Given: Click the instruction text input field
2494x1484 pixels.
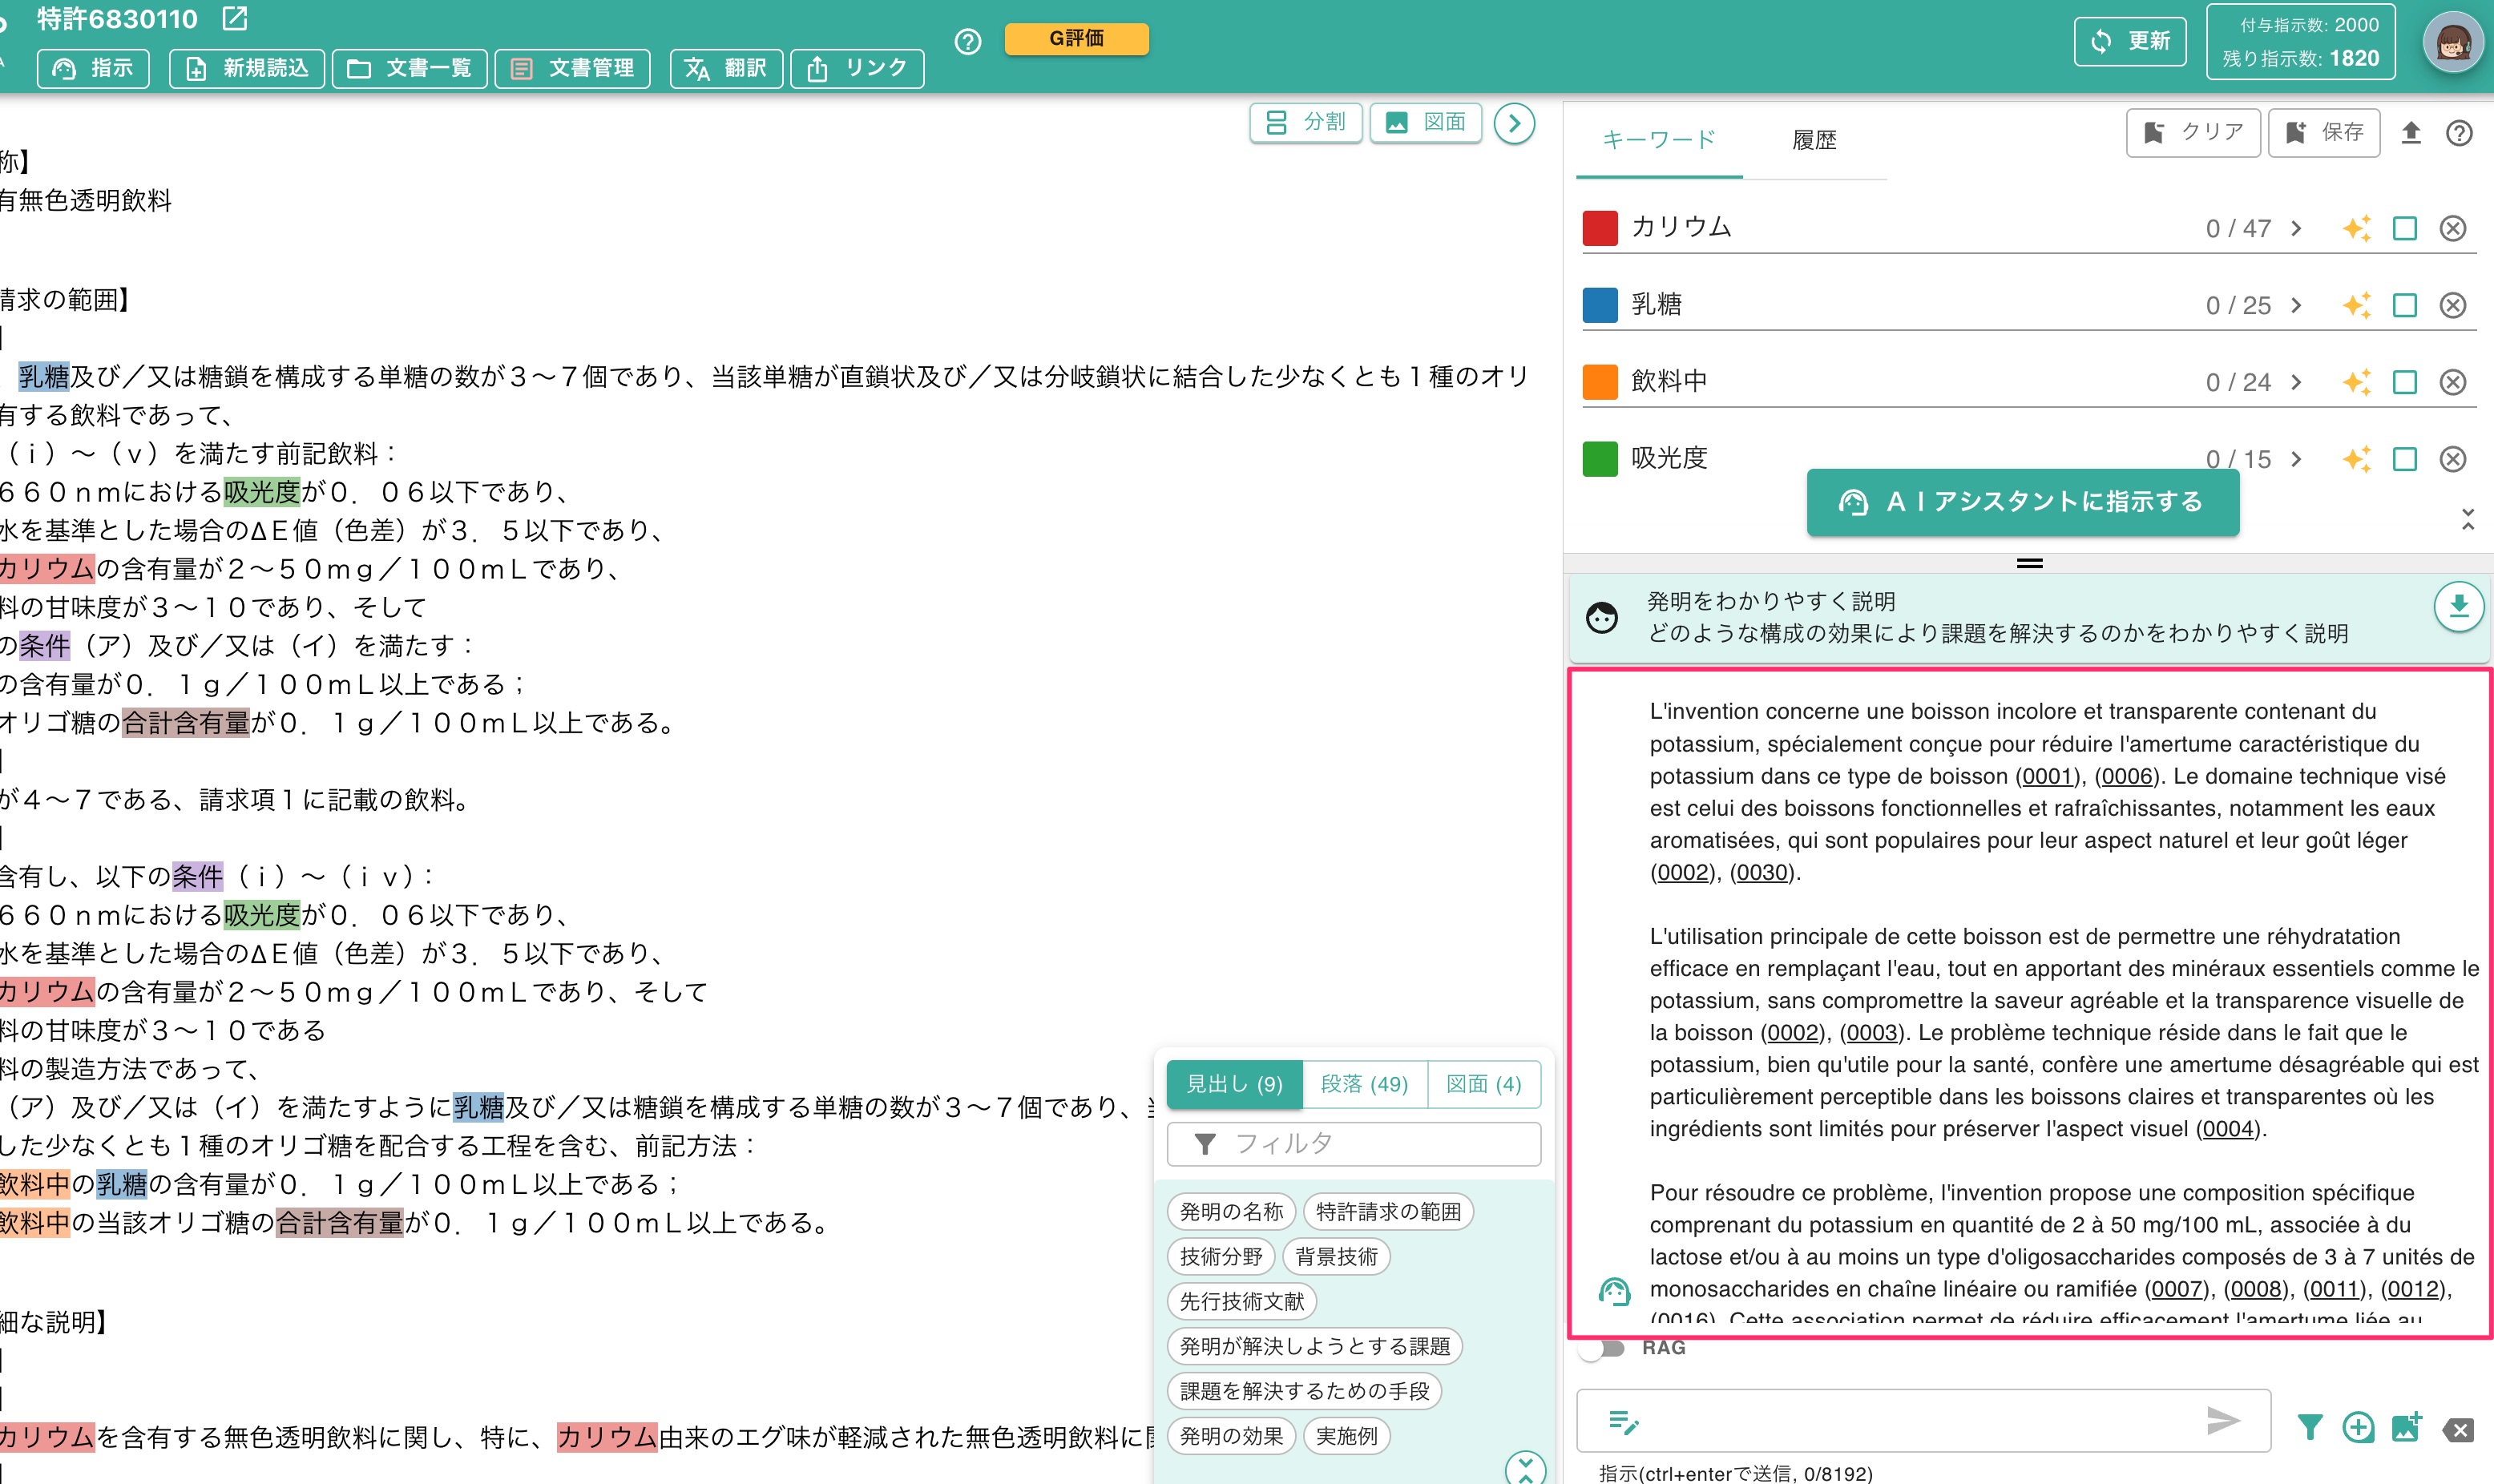Looking at the screenshot, I should tap(1923, 1420).
